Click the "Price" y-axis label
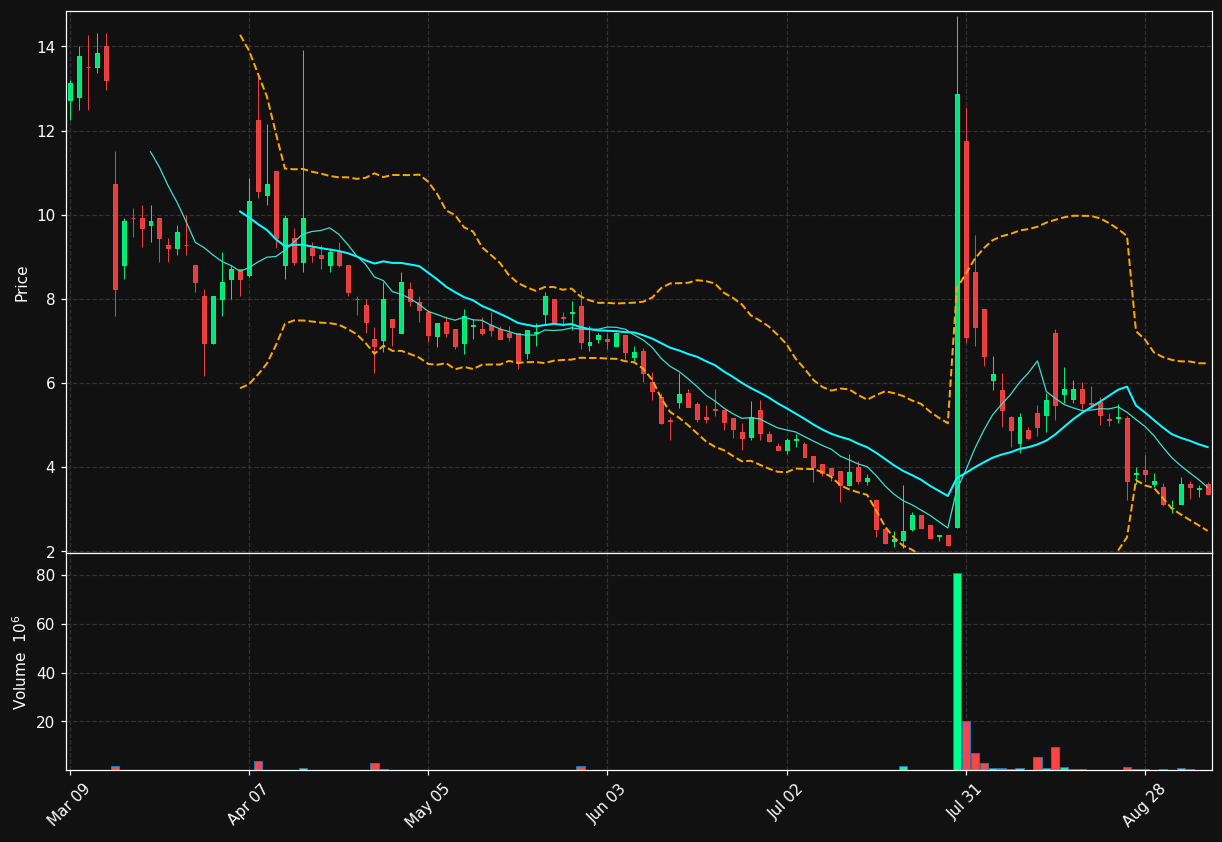Image resolution: width=1222 pixels, height=842 pixels. coord(21,283)
